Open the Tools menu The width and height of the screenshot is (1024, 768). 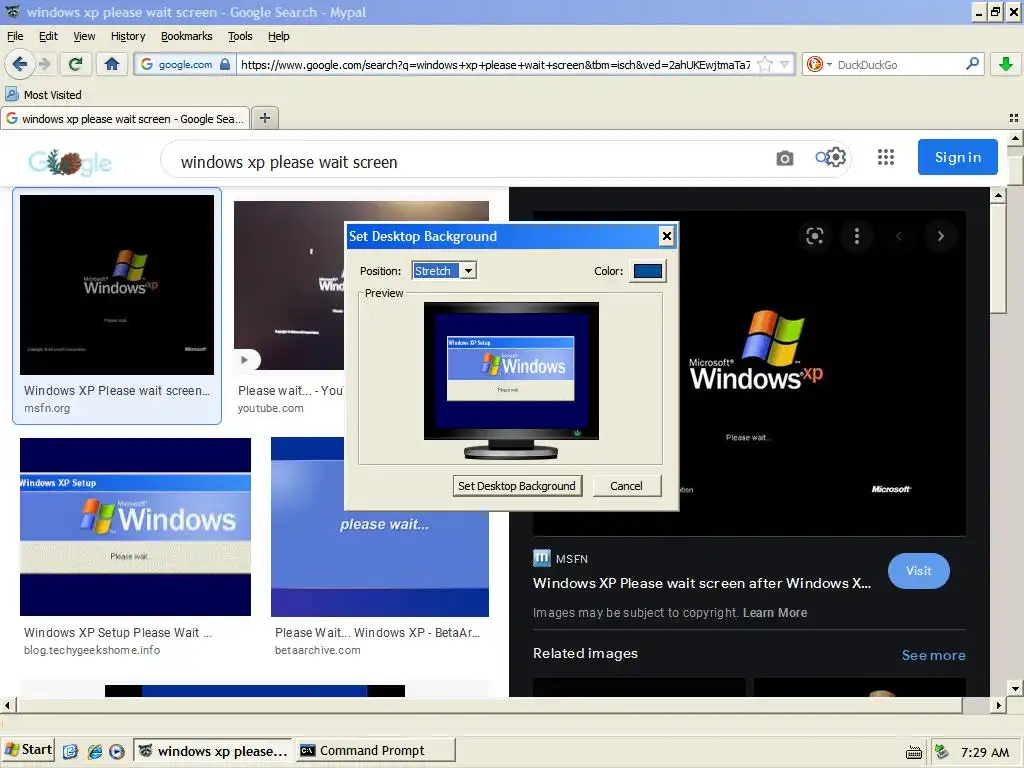tap(240, 36)
